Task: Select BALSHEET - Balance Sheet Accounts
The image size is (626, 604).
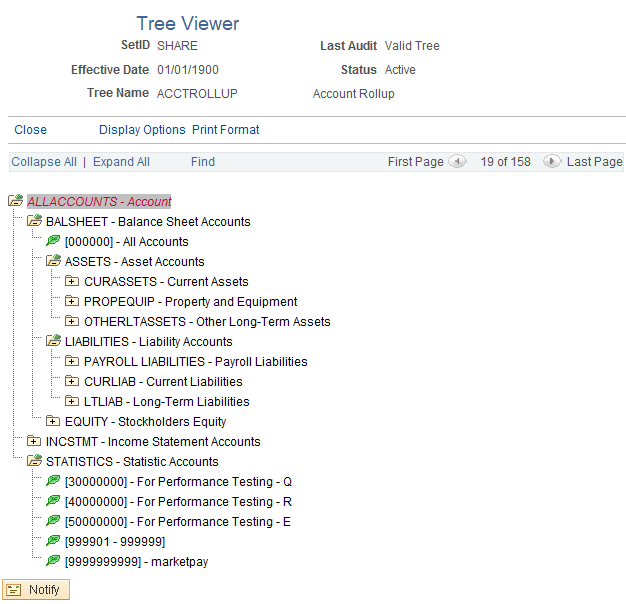Action: pos(148,222)
